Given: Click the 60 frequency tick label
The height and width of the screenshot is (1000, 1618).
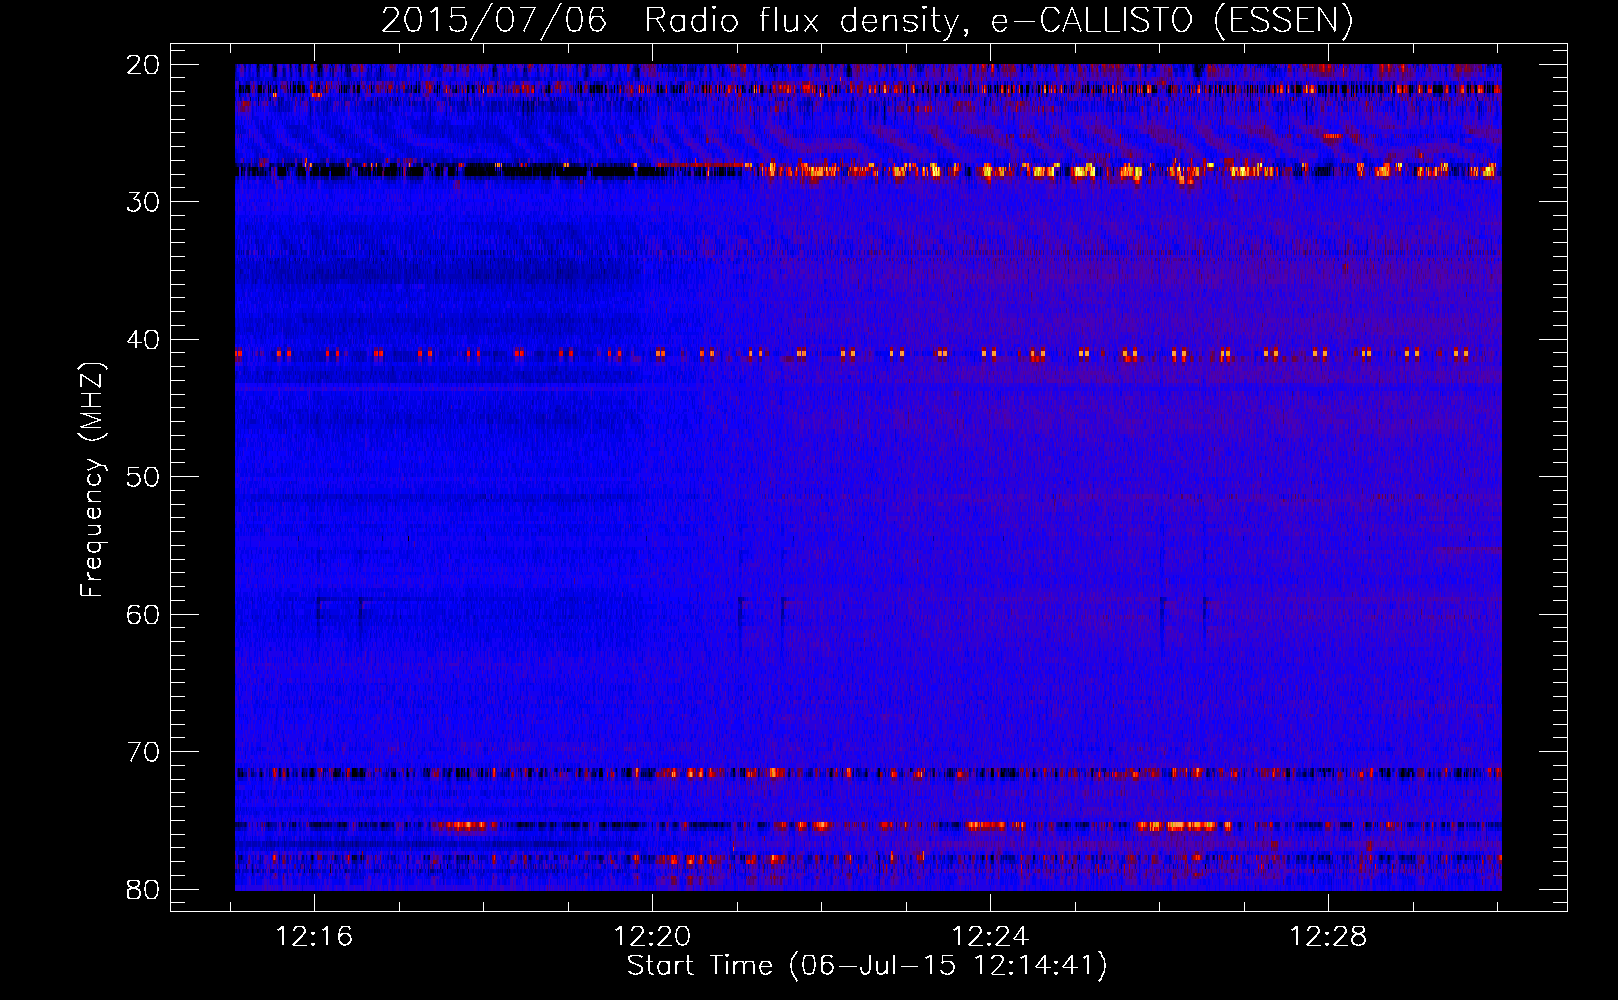Looking at the screenshot, I should 143,615.
